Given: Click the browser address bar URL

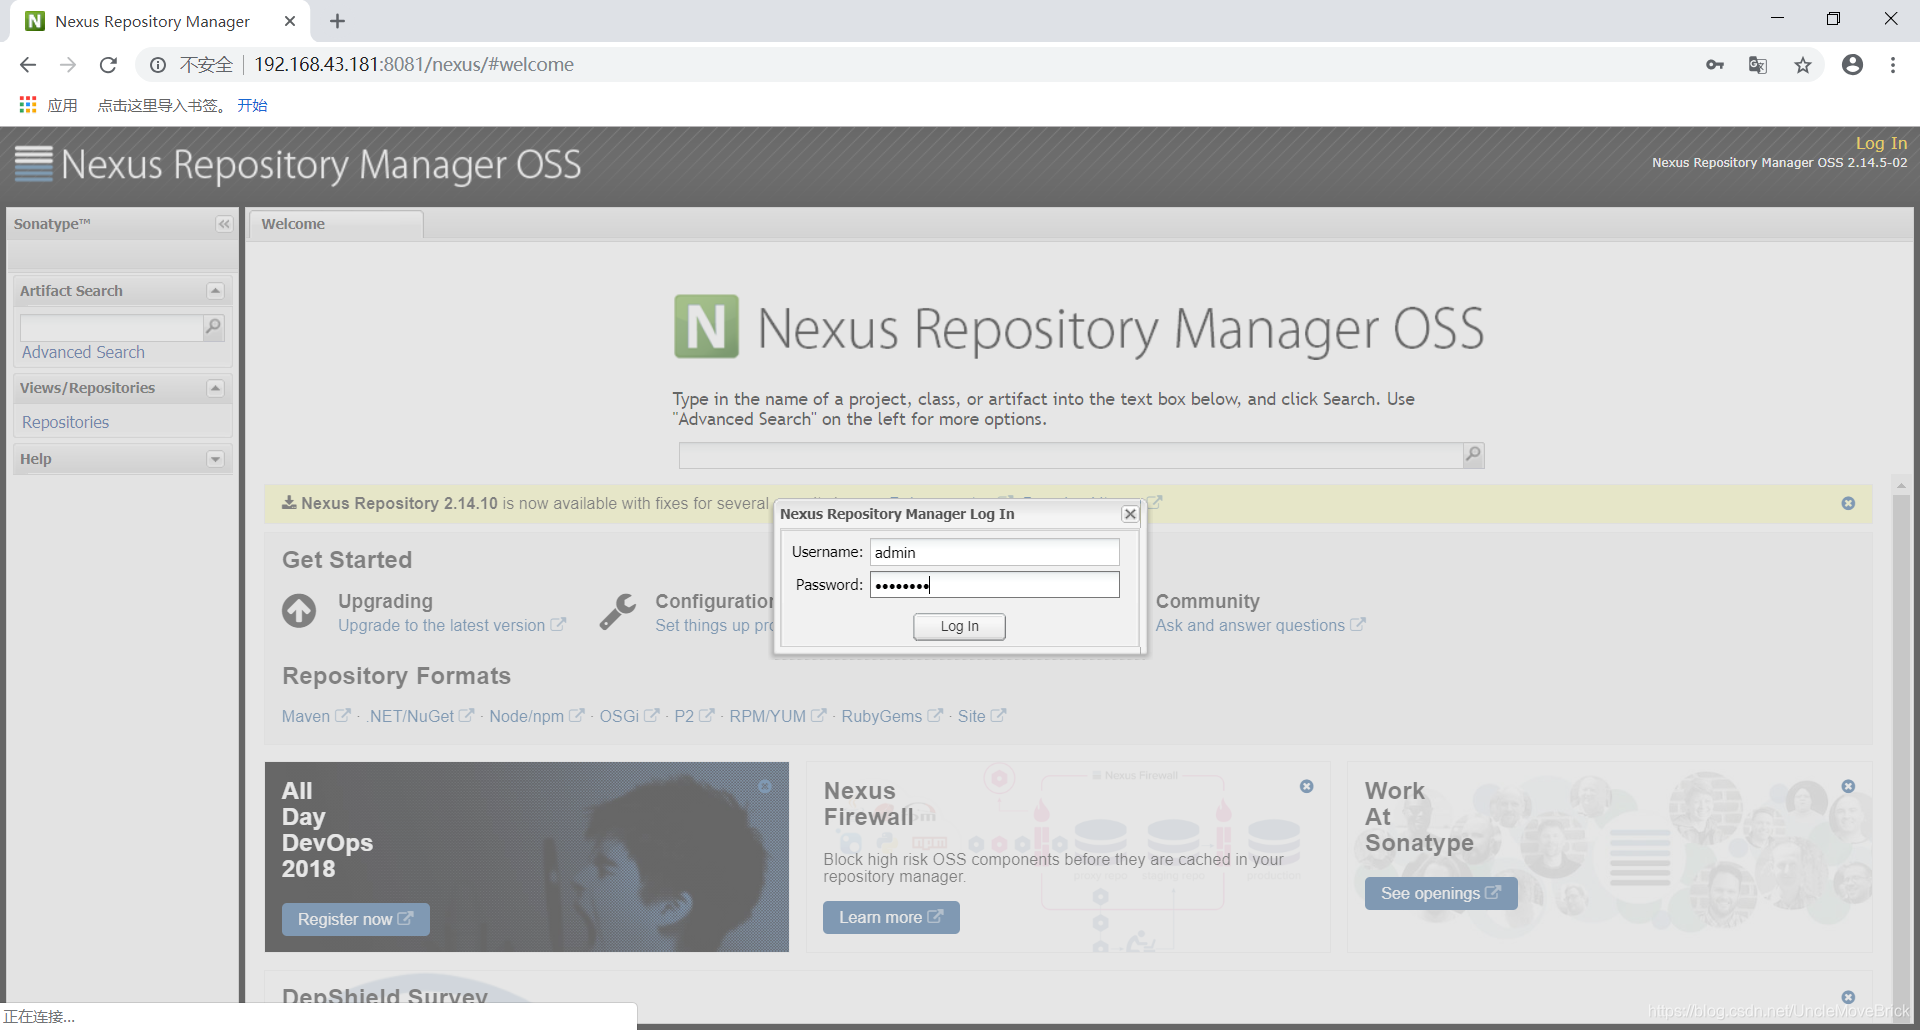Looking at the screenshot, I should click(414, 65).
